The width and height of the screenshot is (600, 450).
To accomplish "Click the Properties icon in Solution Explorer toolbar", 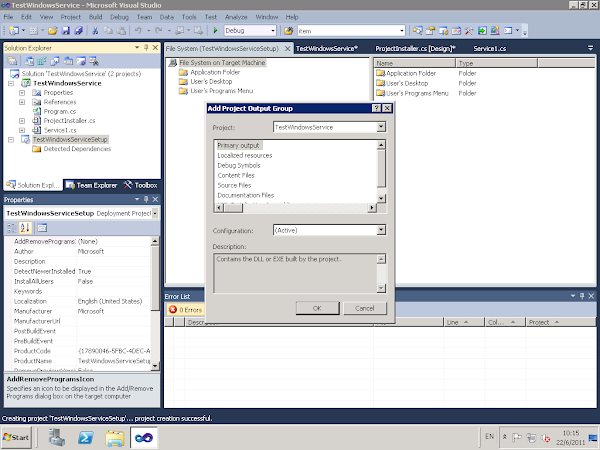I will pos(12,61).
